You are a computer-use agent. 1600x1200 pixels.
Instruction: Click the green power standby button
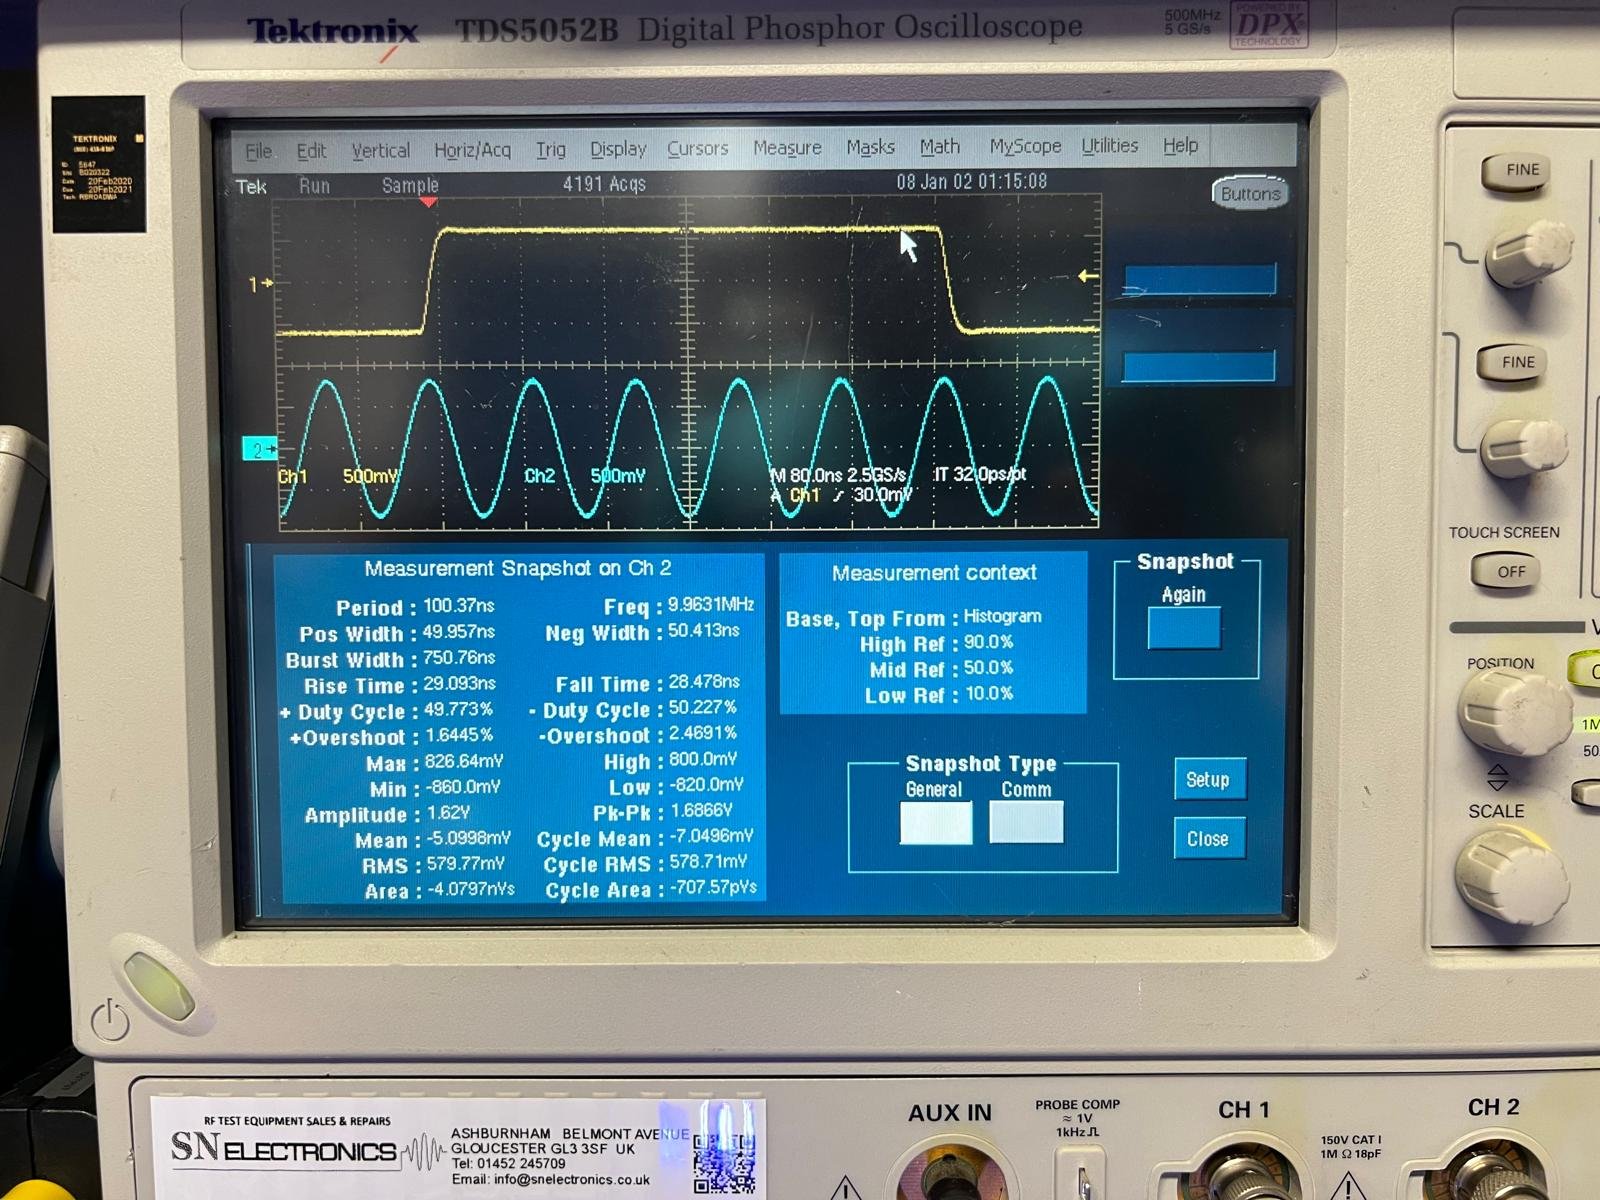[x=158, y=985]
